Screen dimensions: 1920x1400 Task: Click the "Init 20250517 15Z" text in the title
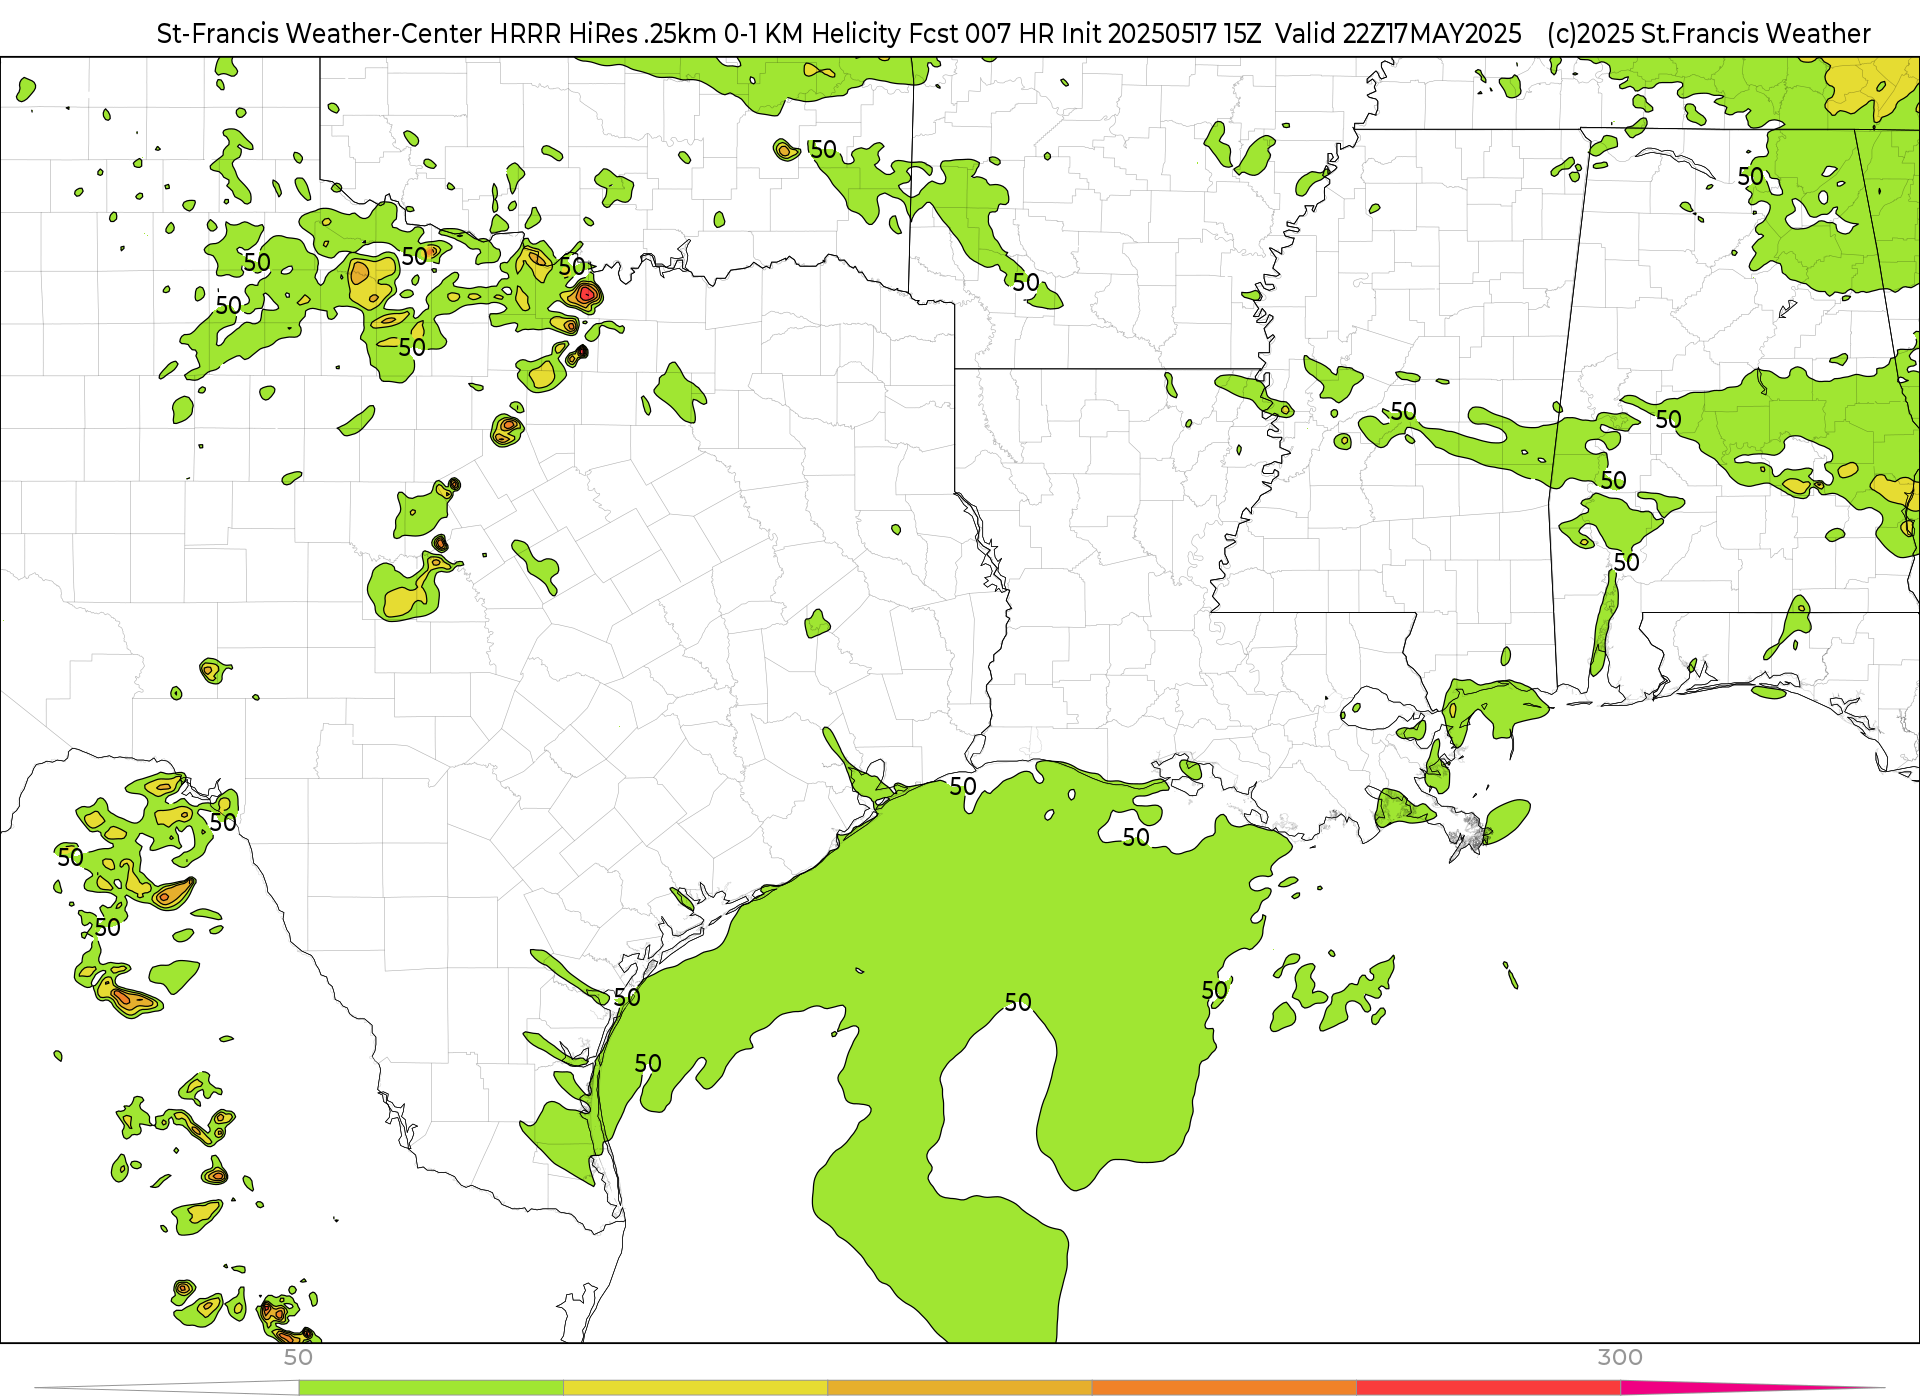1161,33
